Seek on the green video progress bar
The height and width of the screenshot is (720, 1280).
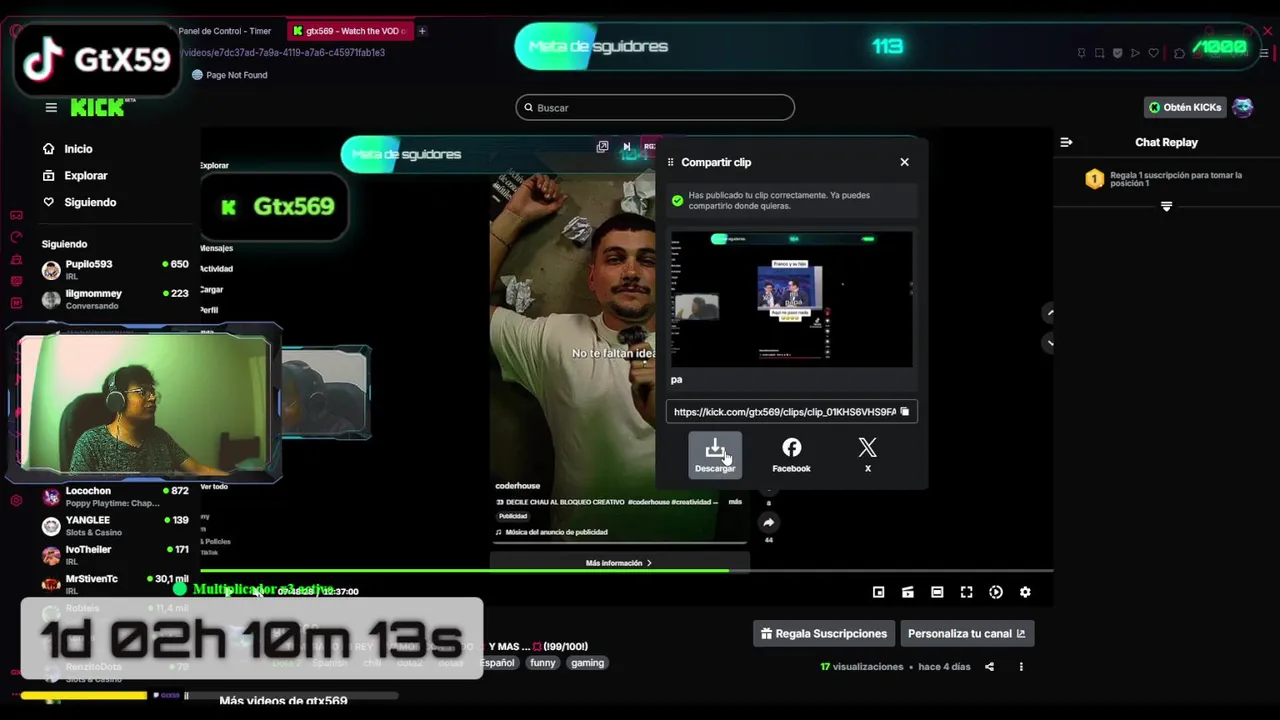click(x=626, y=571)
